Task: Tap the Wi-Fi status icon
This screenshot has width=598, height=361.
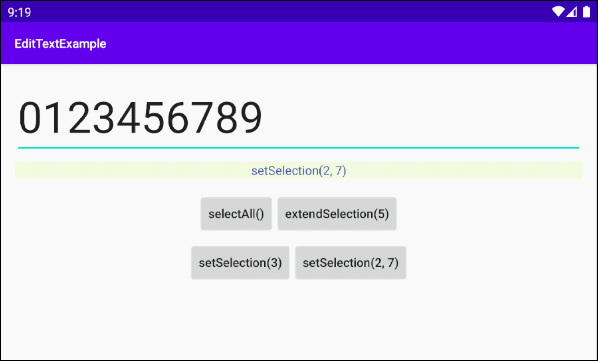Action: click(558, 12)
